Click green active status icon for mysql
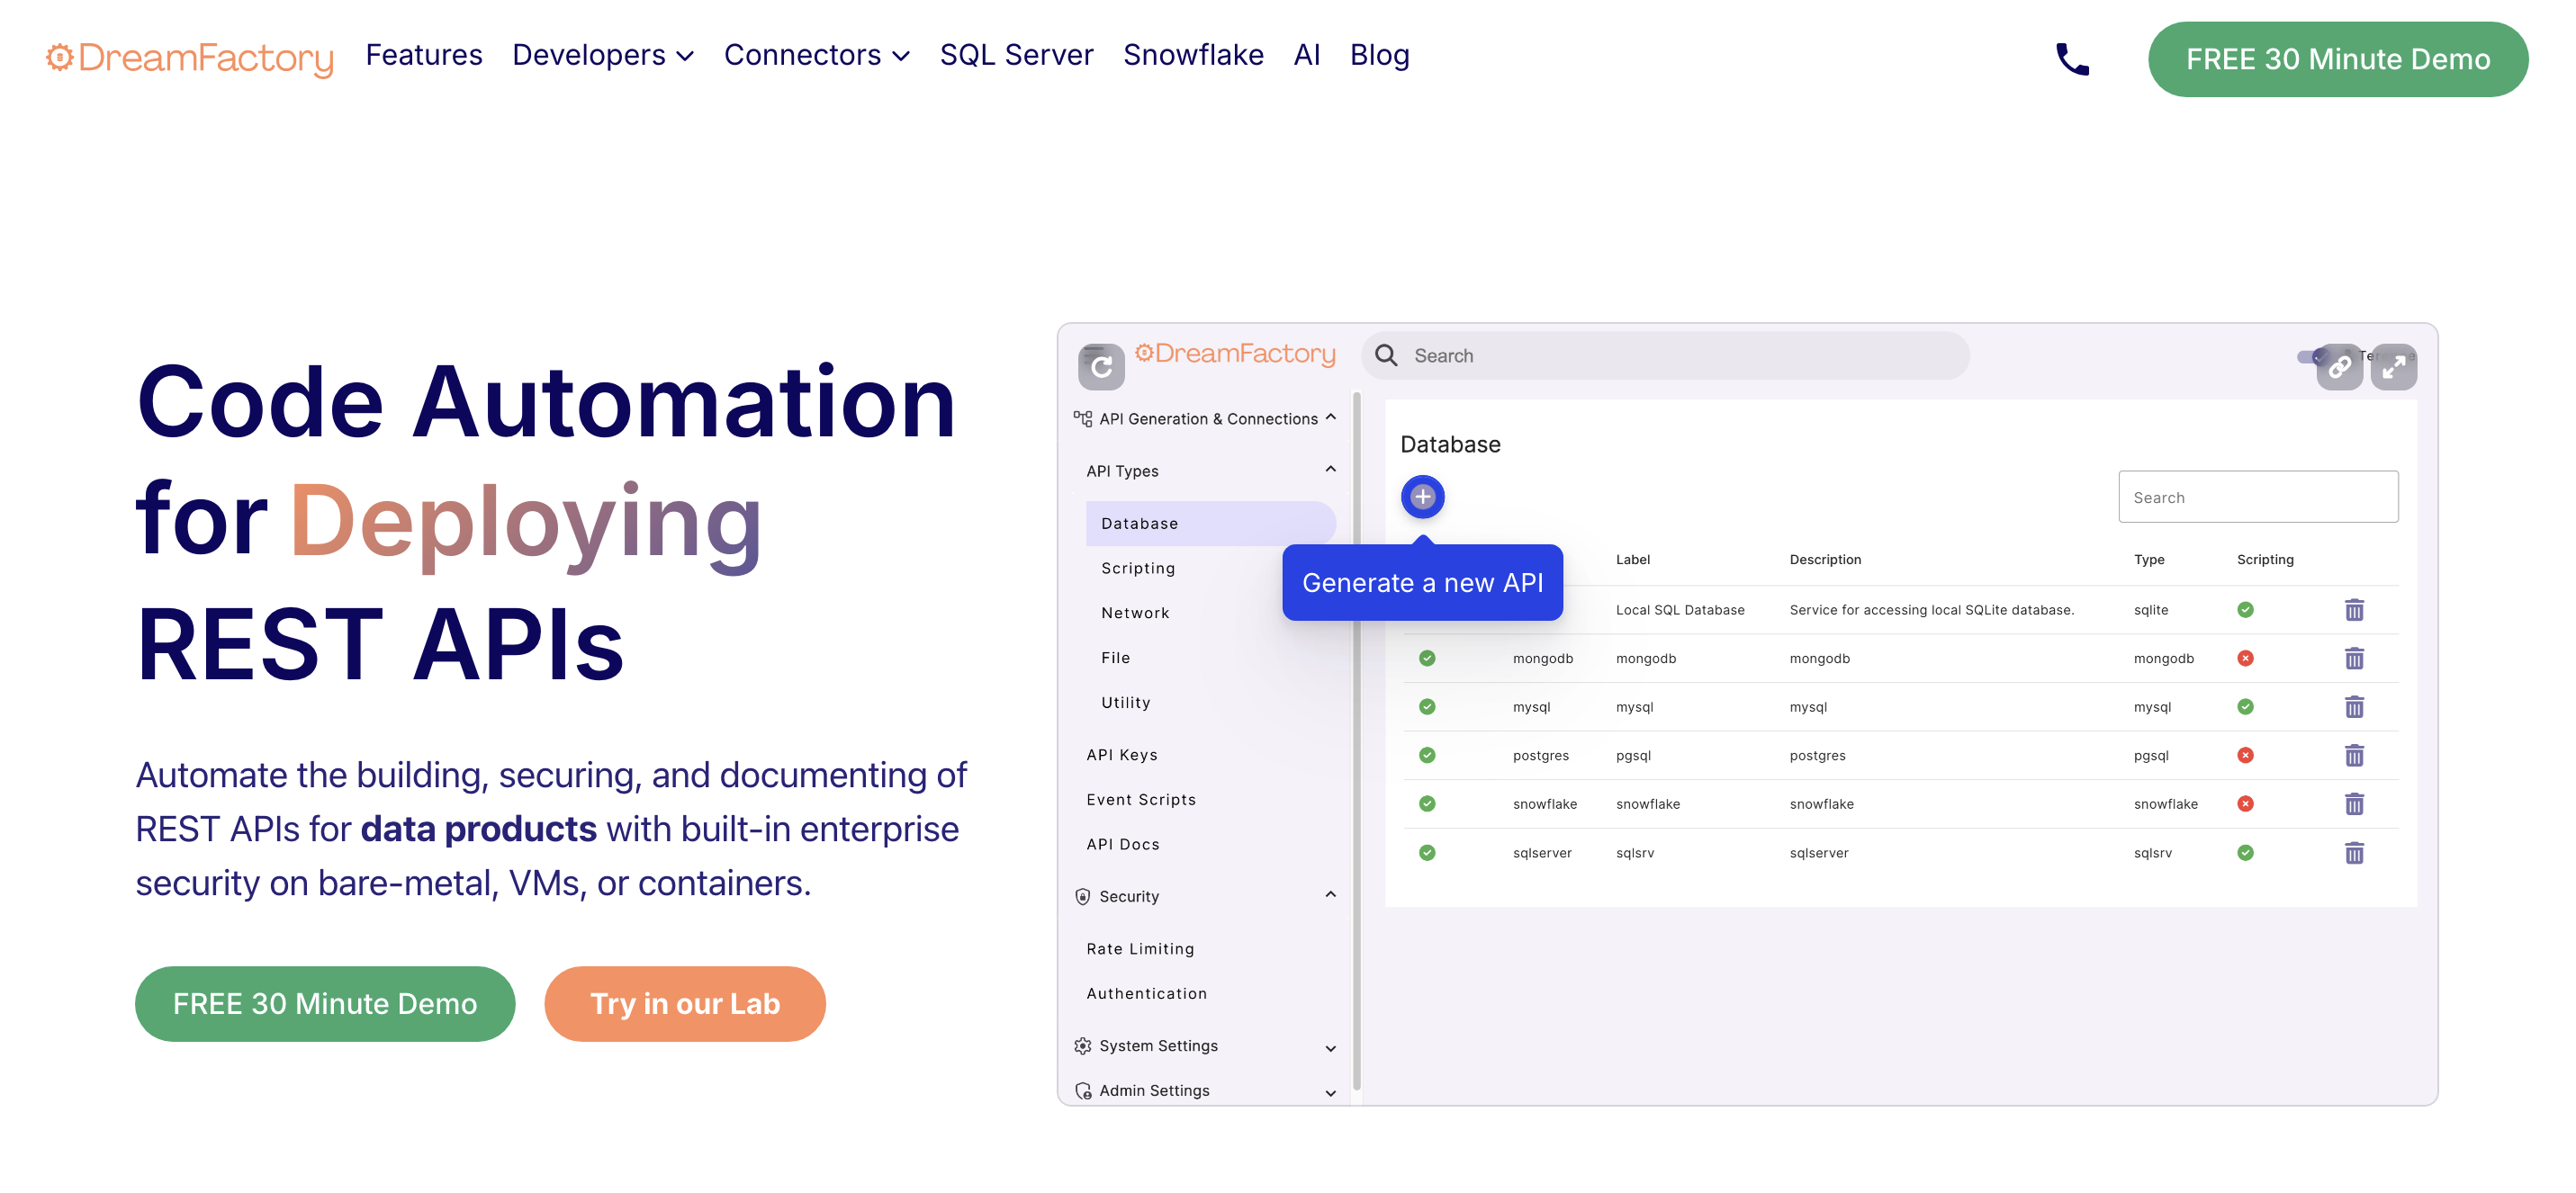The width and height of the screenshot is (2576, 1193). coord(1427,707)
